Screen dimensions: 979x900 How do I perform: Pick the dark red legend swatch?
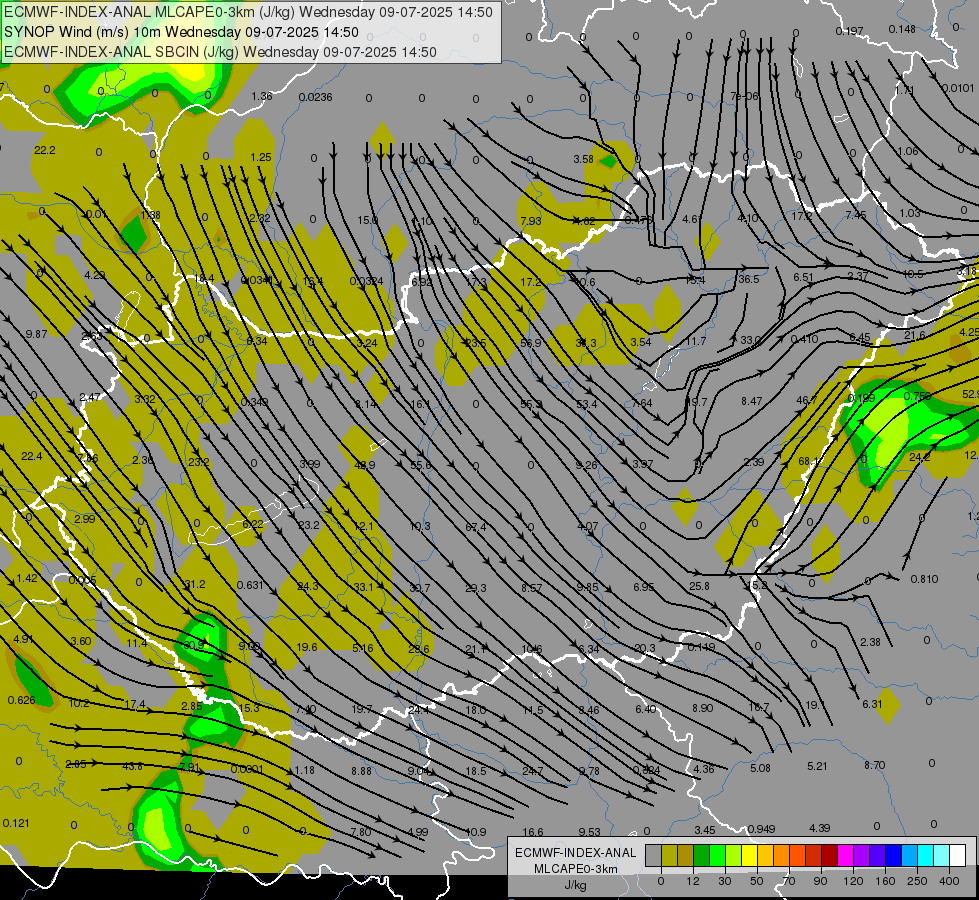pos(829,855)
